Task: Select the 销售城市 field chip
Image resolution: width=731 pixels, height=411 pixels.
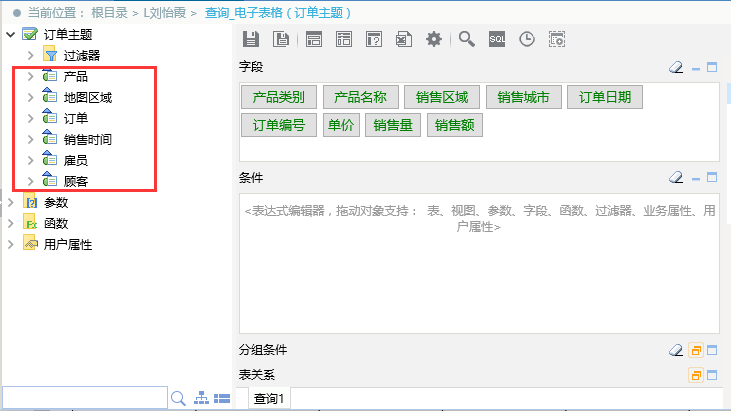Action: pos(524,97)
